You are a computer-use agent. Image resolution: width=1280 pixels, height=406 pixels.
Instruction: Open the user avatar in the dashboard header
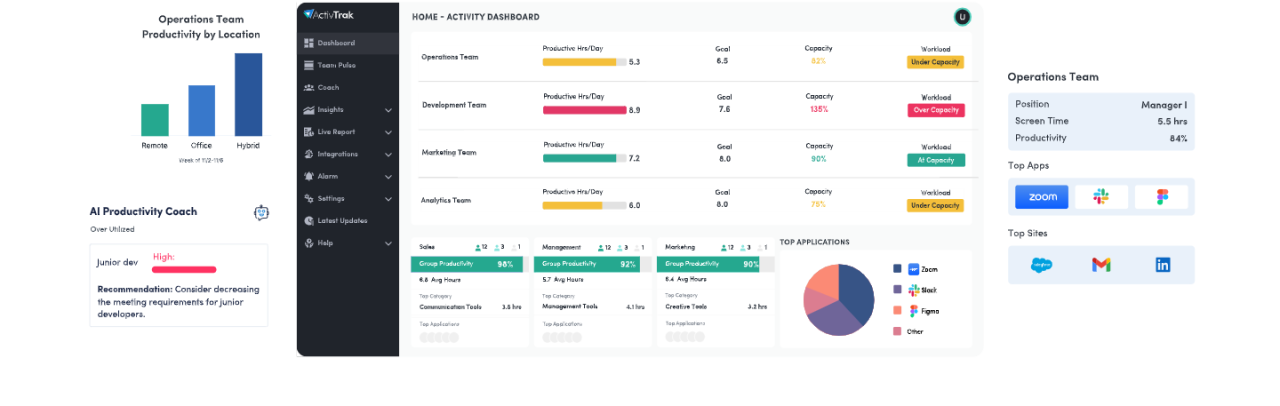tap(962, 16)
